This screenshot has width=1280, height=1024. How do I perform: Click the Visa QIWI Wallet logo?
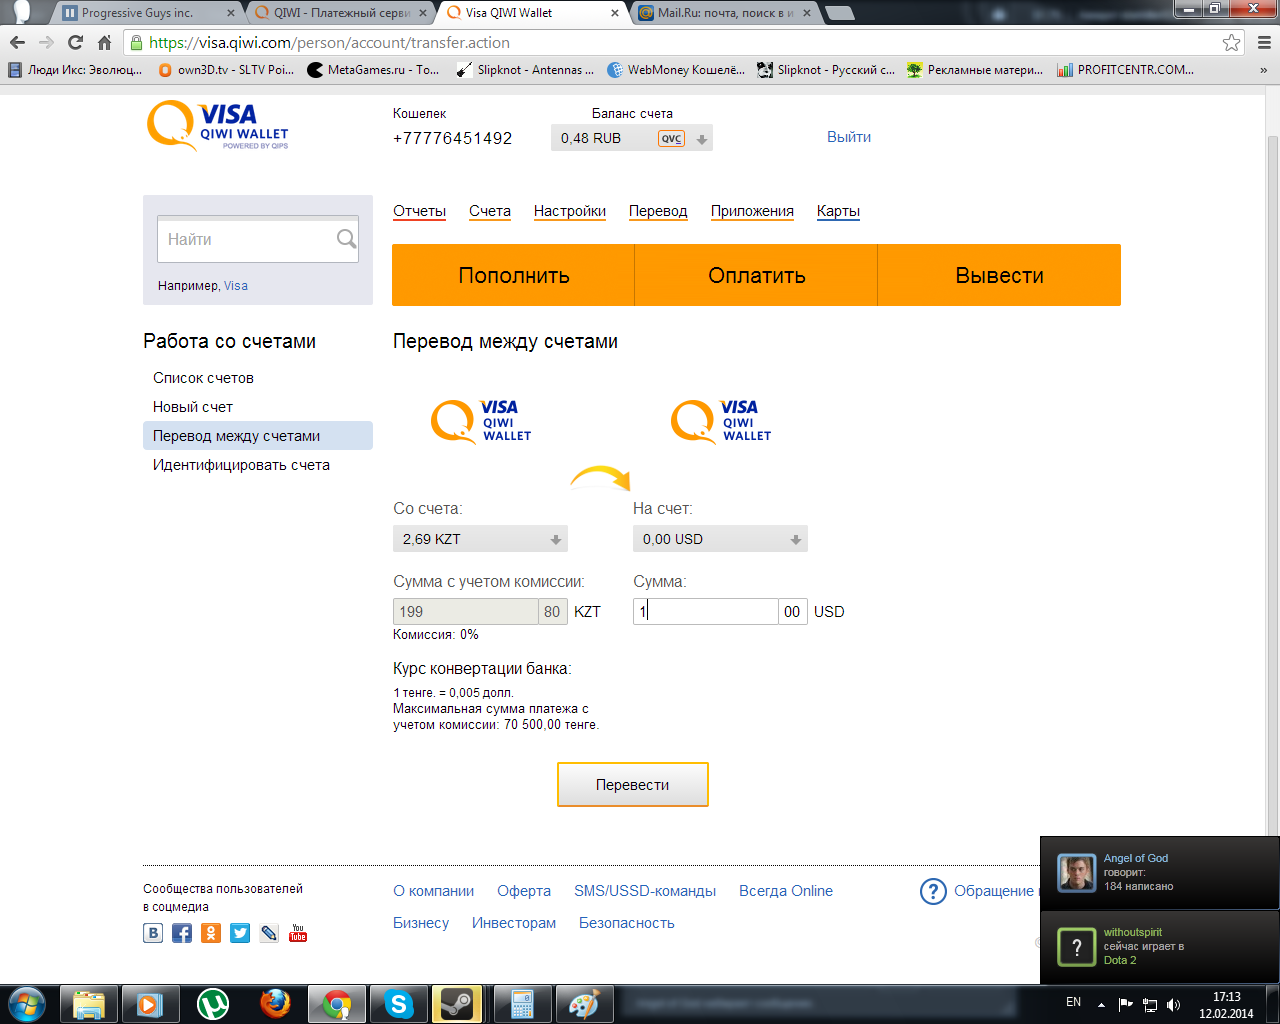[x=218, y=126]
